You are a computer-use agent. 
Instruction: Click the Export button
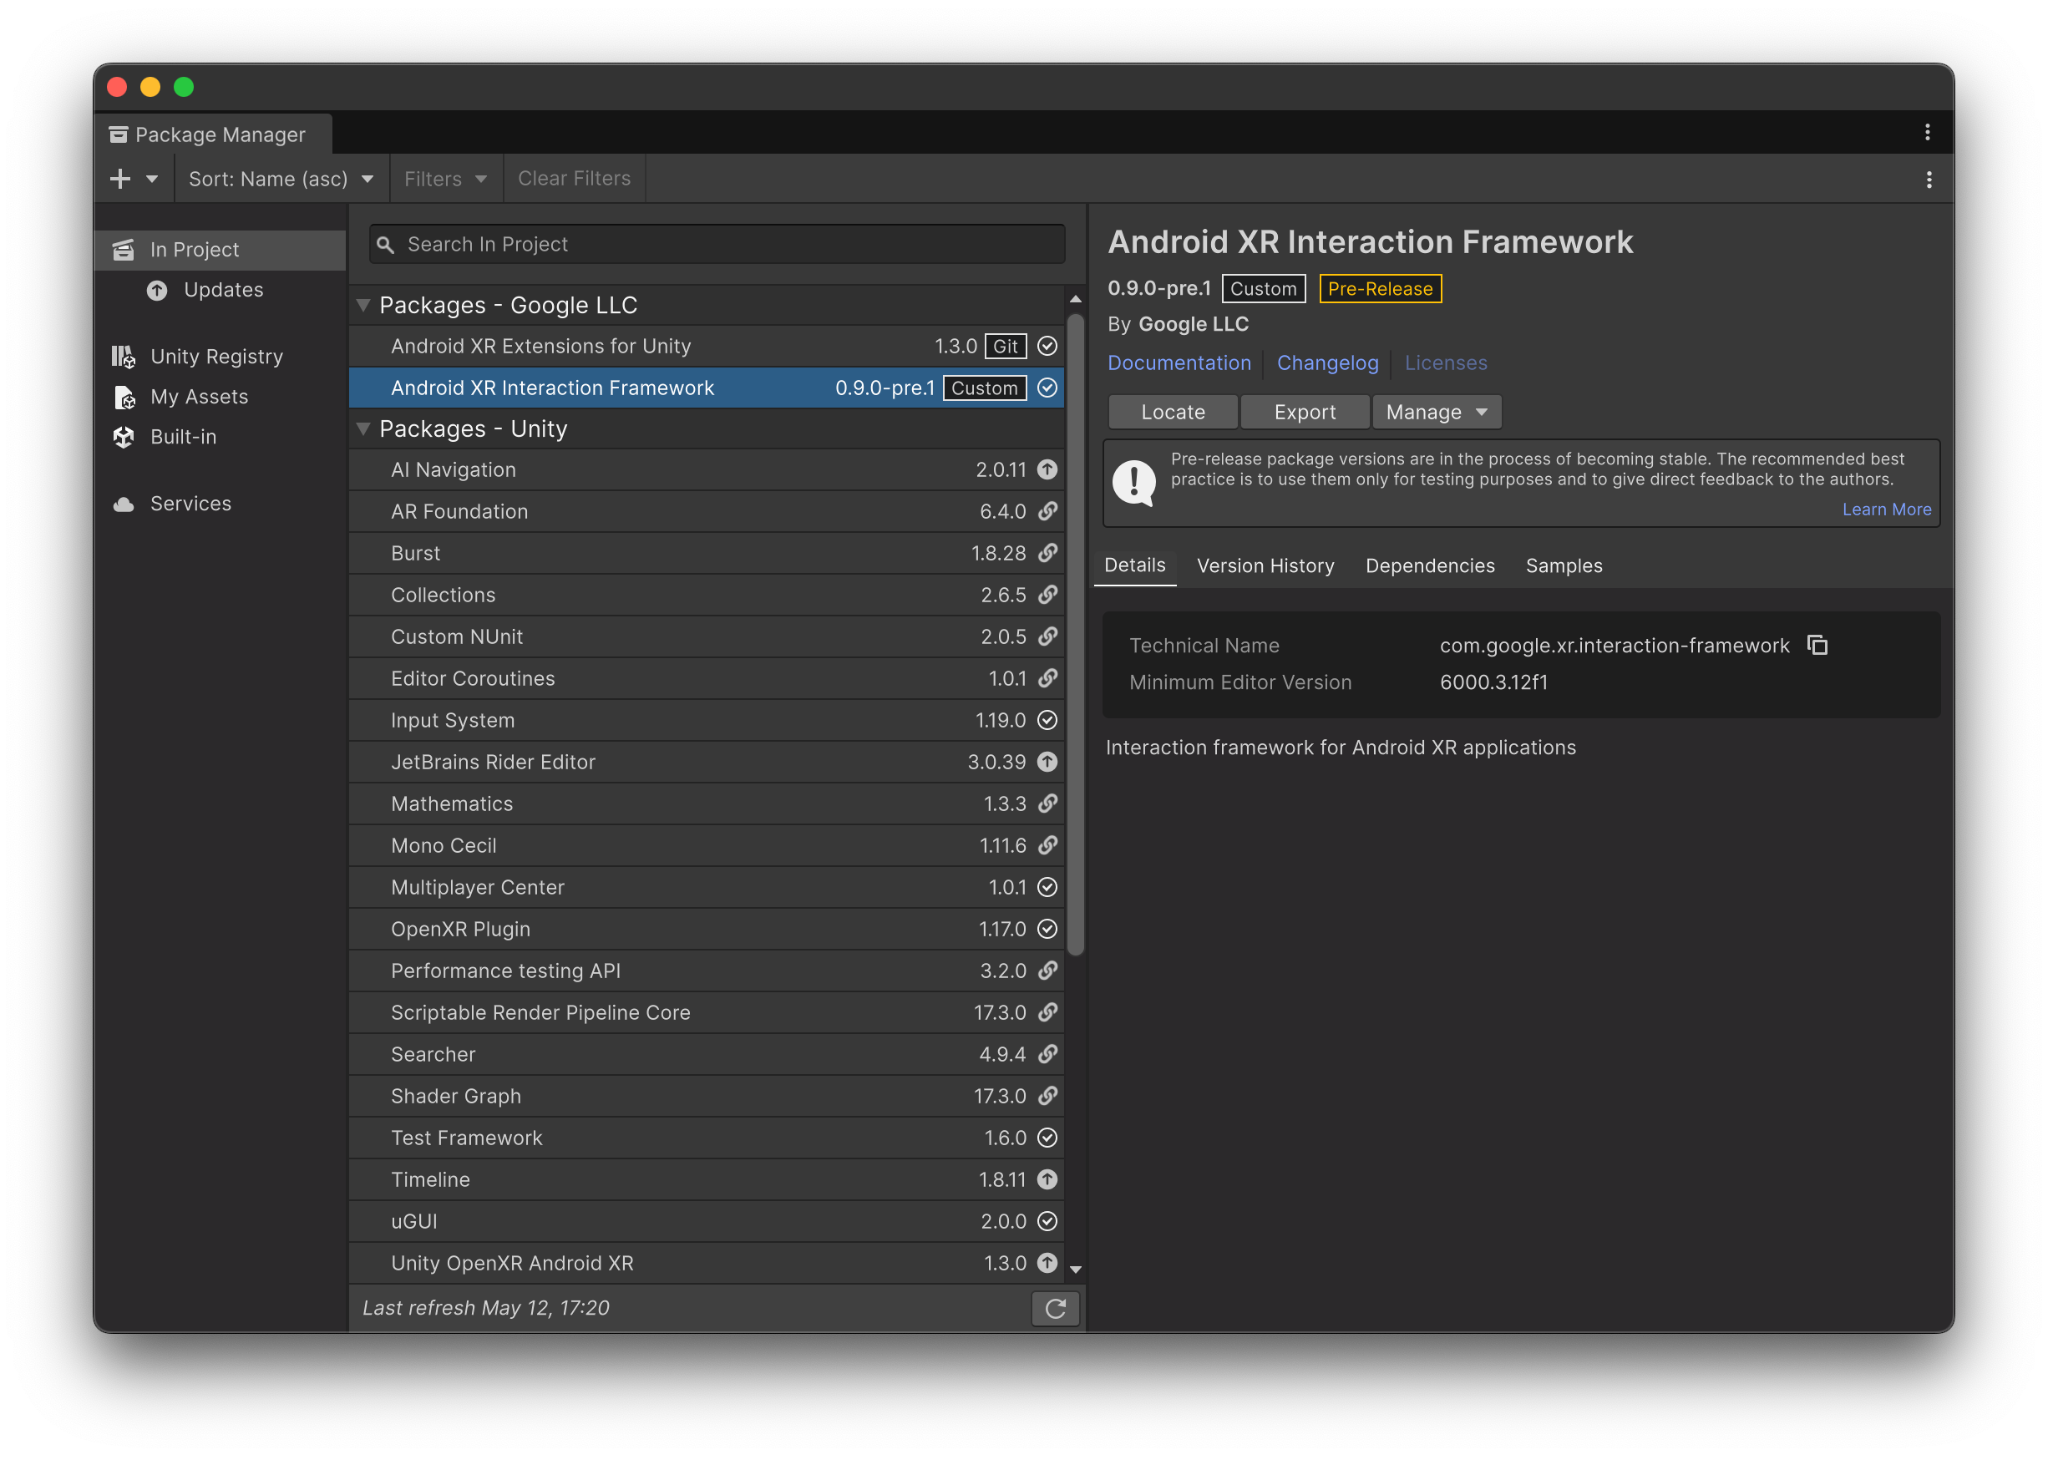coord(1304,412)
